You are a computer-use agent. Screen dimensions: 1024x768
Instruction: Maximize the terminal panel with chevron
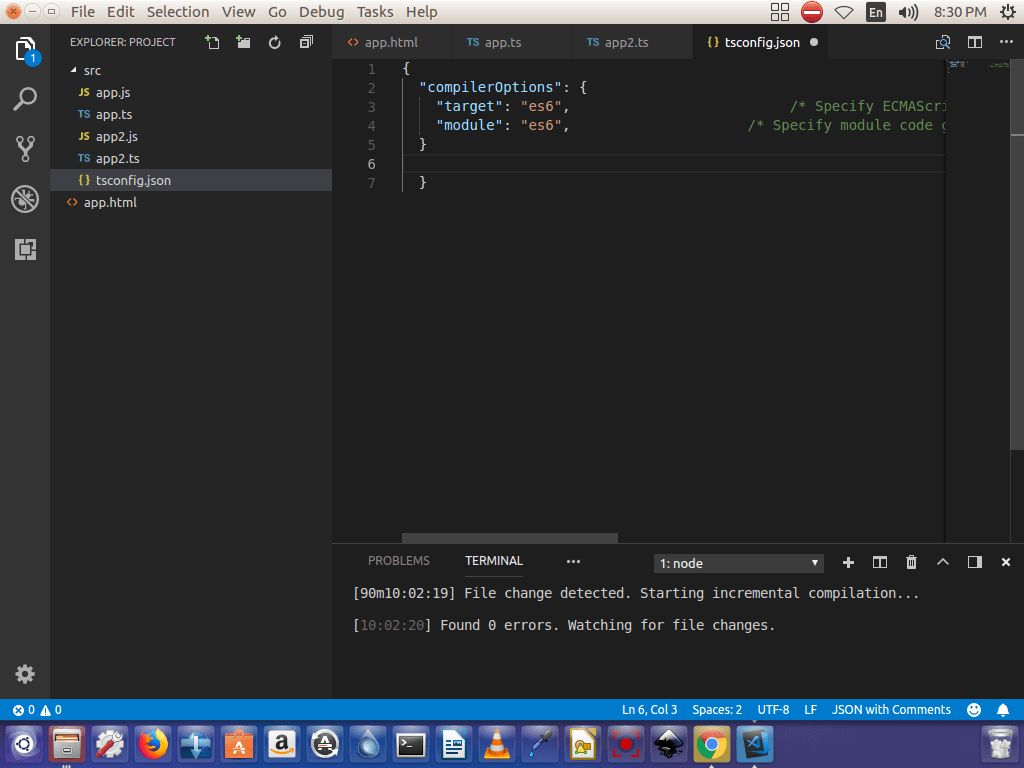click(942, 562)
